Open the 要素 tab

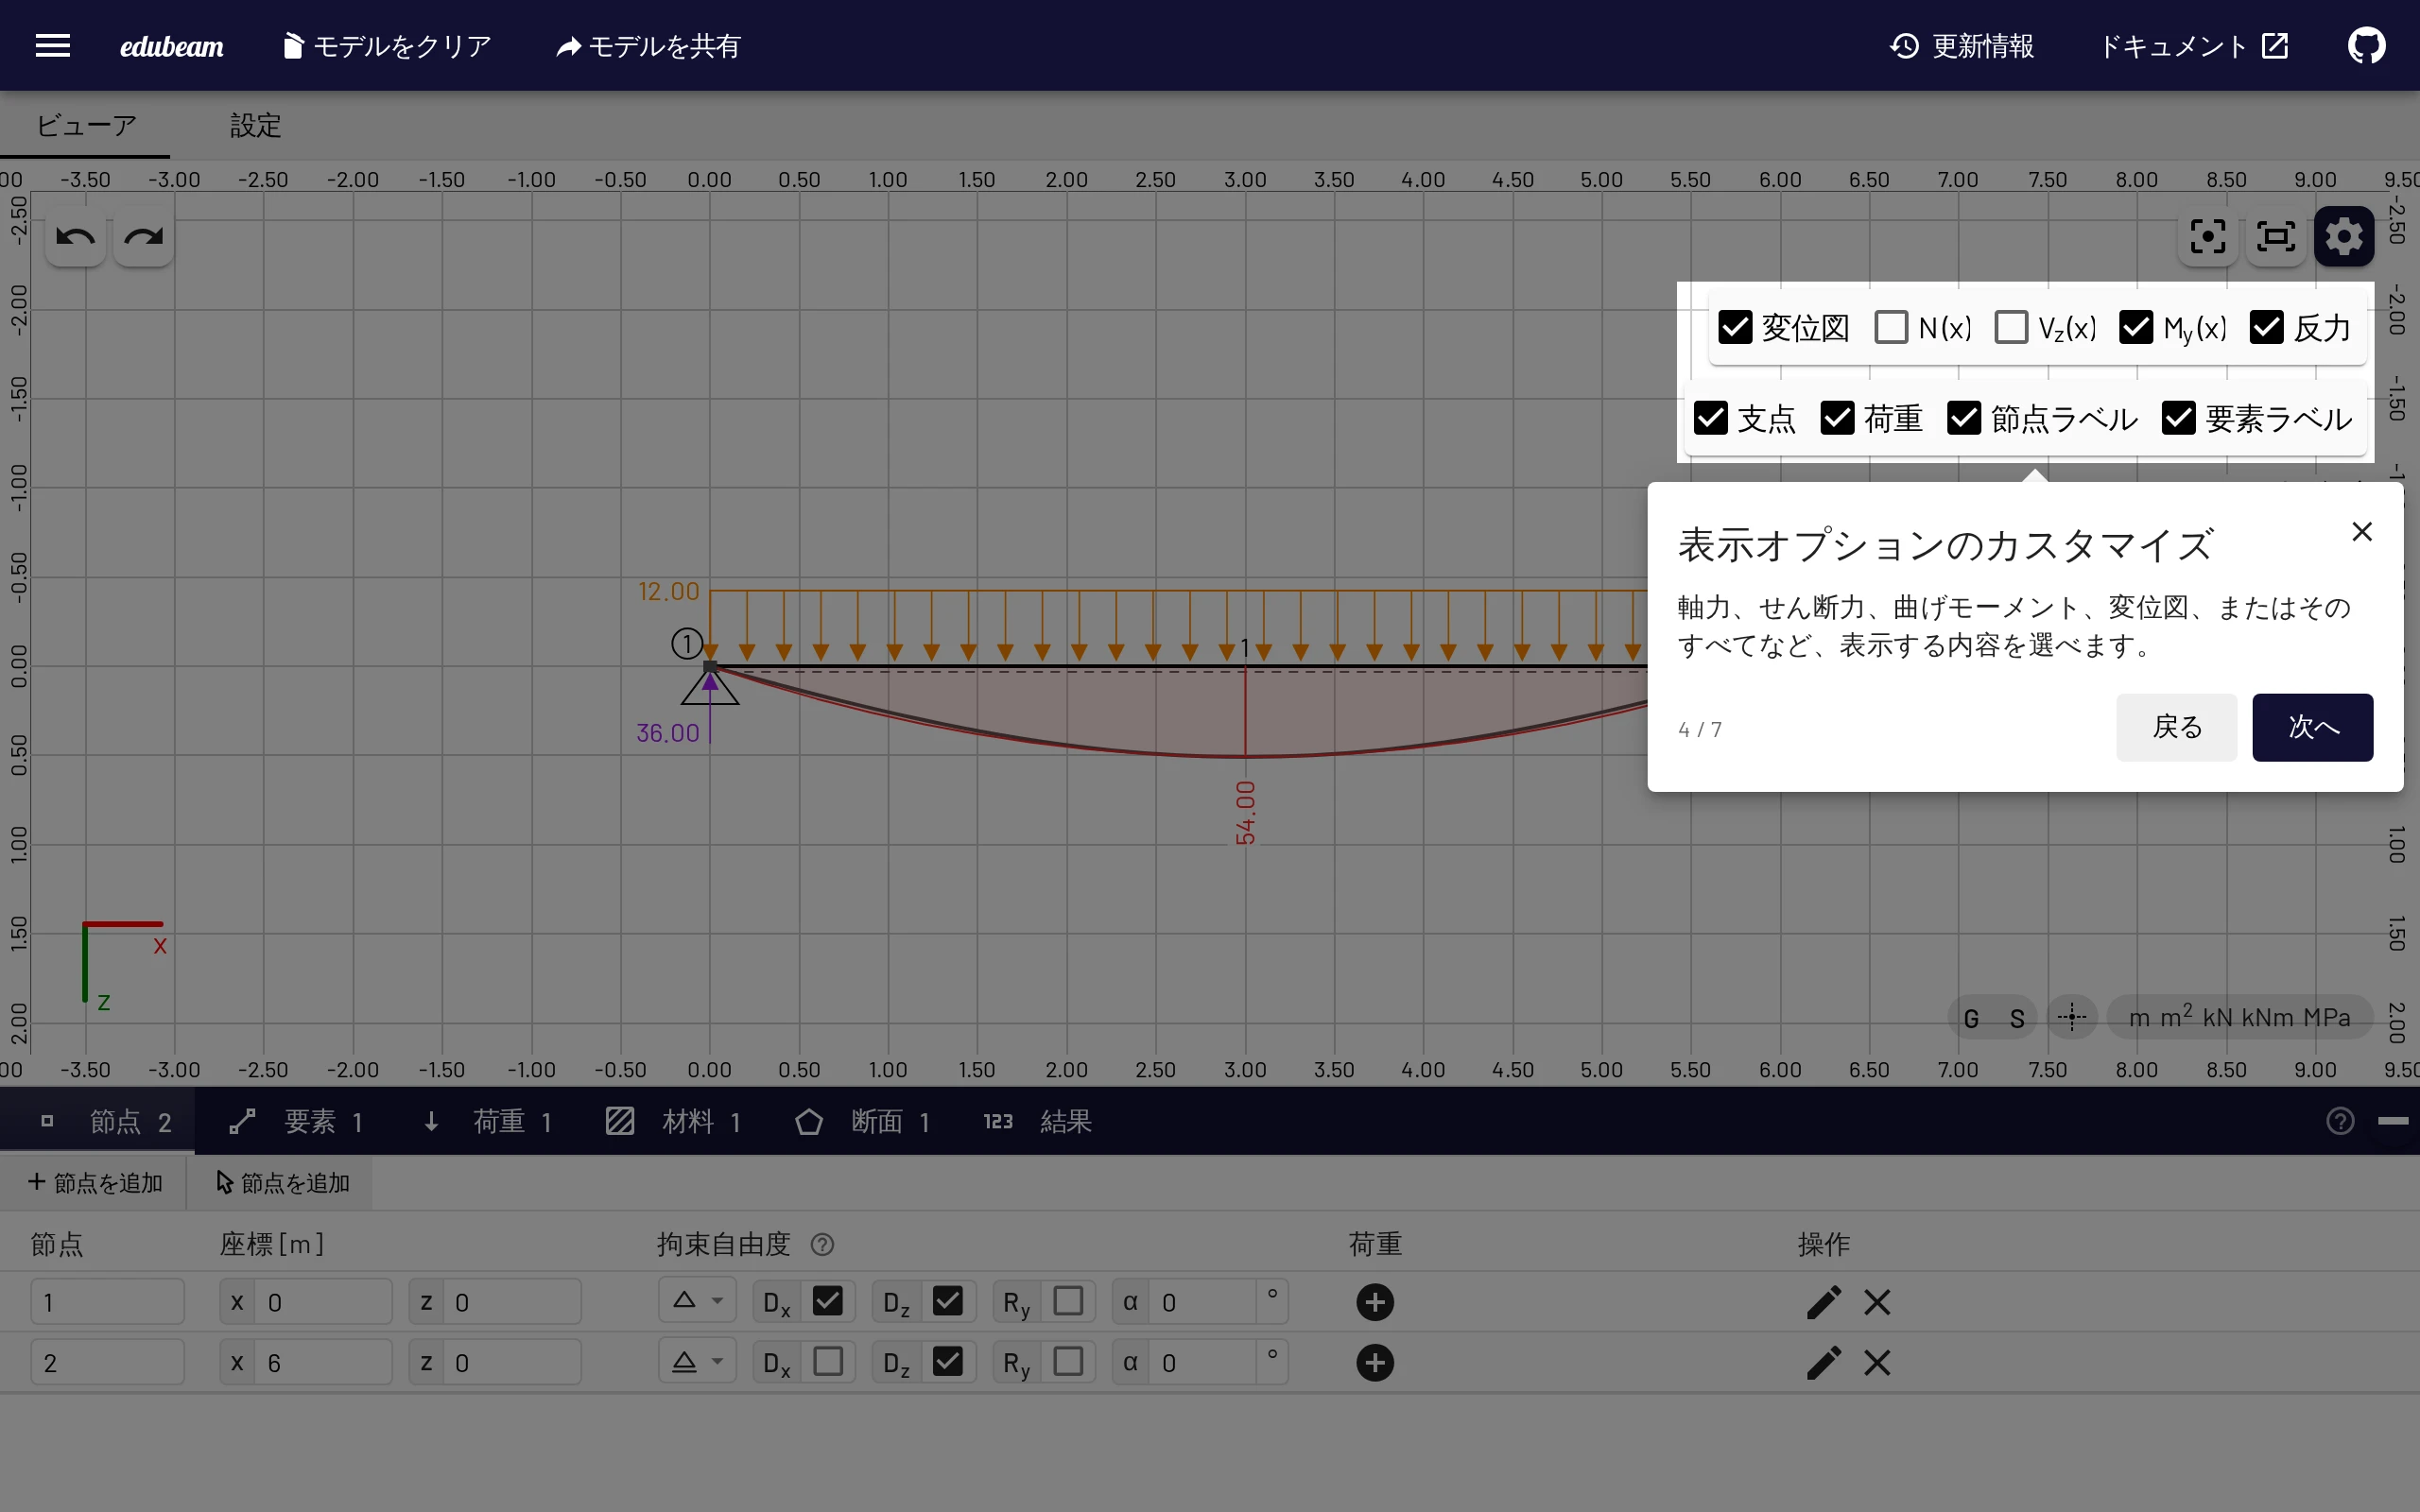click(297, 1121)
